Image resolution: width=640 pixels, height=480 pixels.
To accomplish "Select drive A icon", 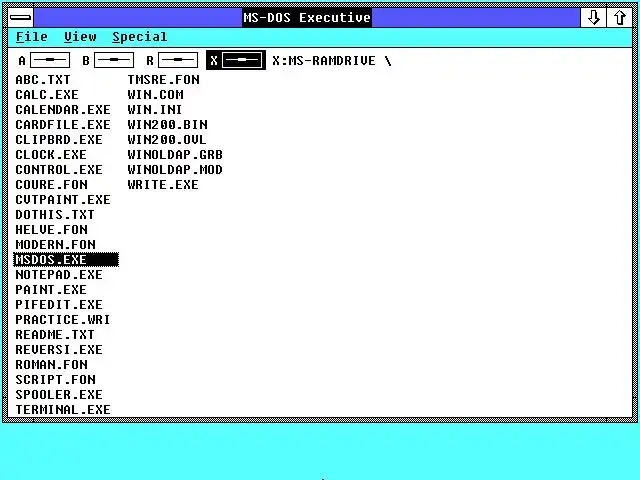I will 44,60.
